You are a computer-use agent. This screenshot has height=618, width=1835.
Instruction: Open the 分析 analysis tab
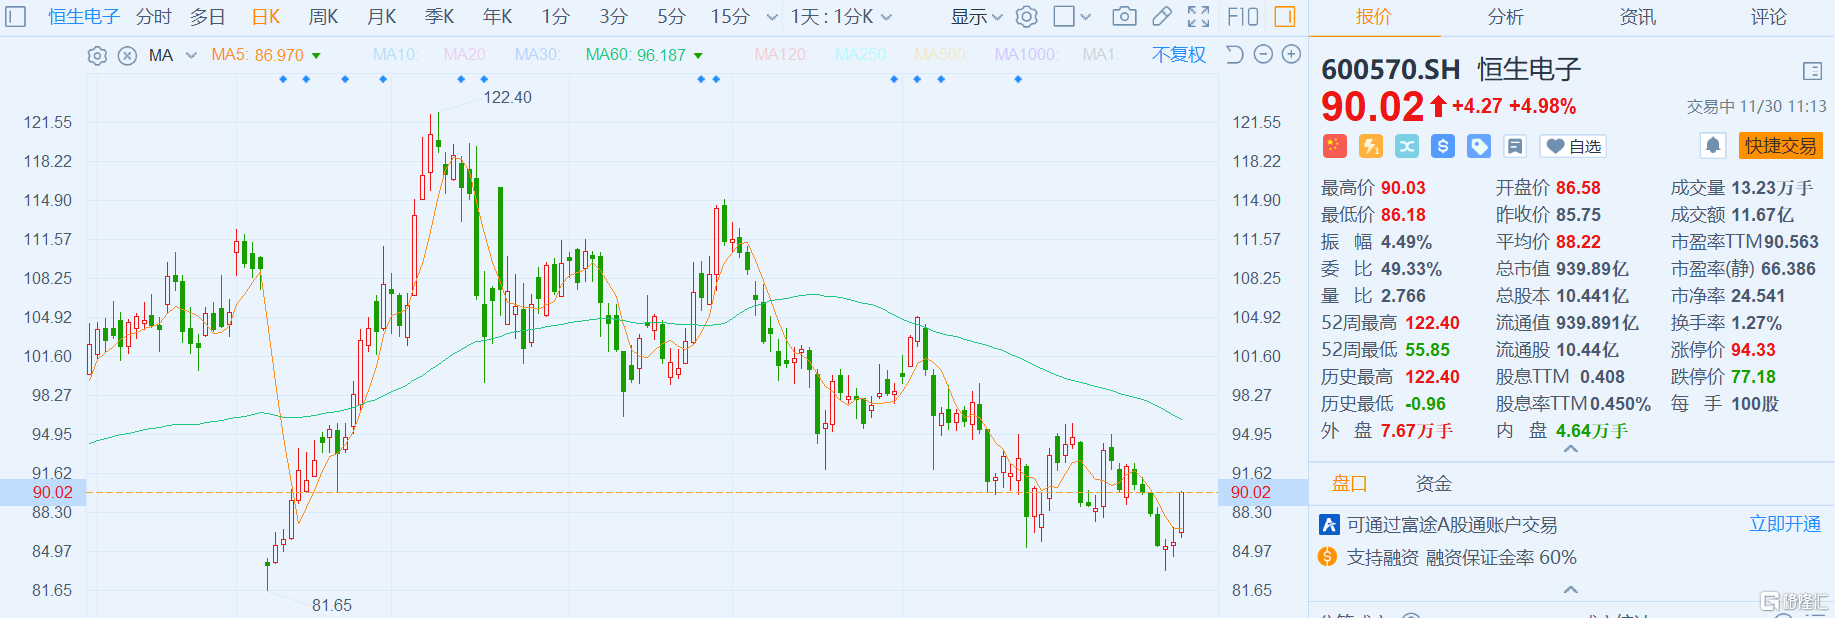(x=1506, y=17)
